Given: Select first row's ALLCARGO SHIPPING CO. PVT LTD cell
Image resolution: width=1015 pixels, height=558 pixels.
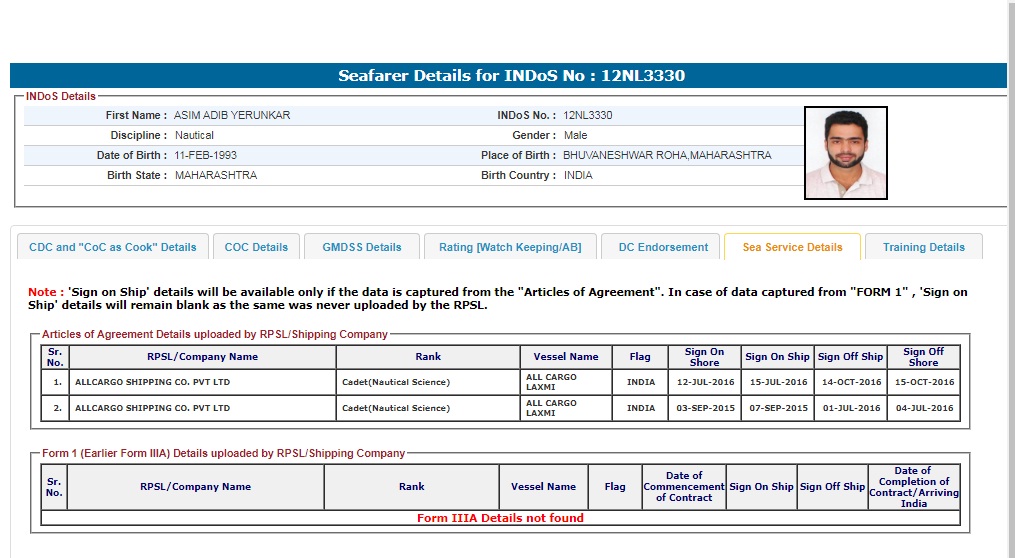Looking at the screenshot, I should tap(152, 382).
